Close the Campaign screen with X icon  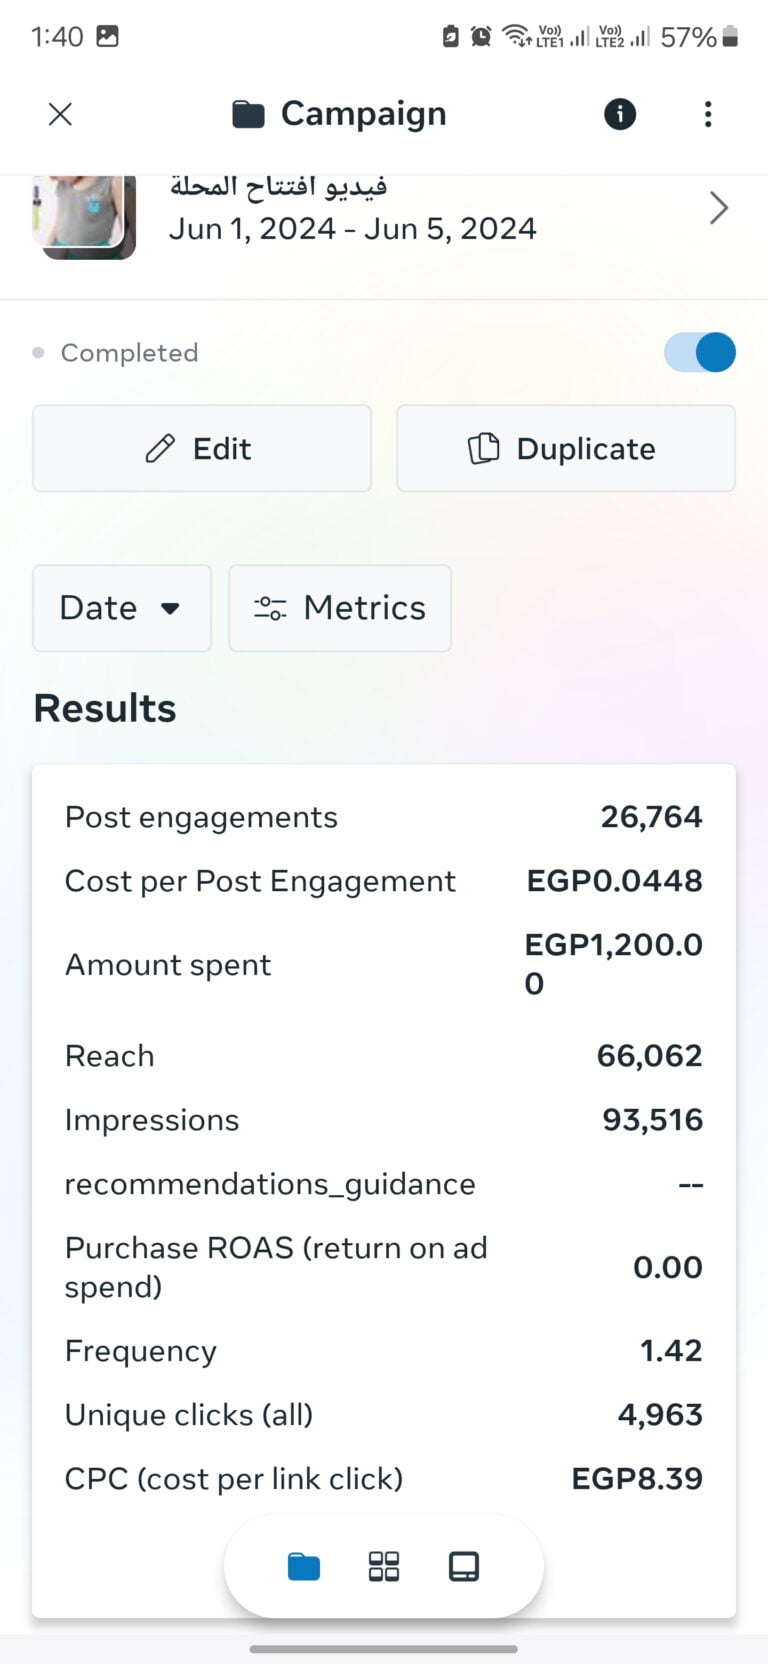tap(60, 114)
